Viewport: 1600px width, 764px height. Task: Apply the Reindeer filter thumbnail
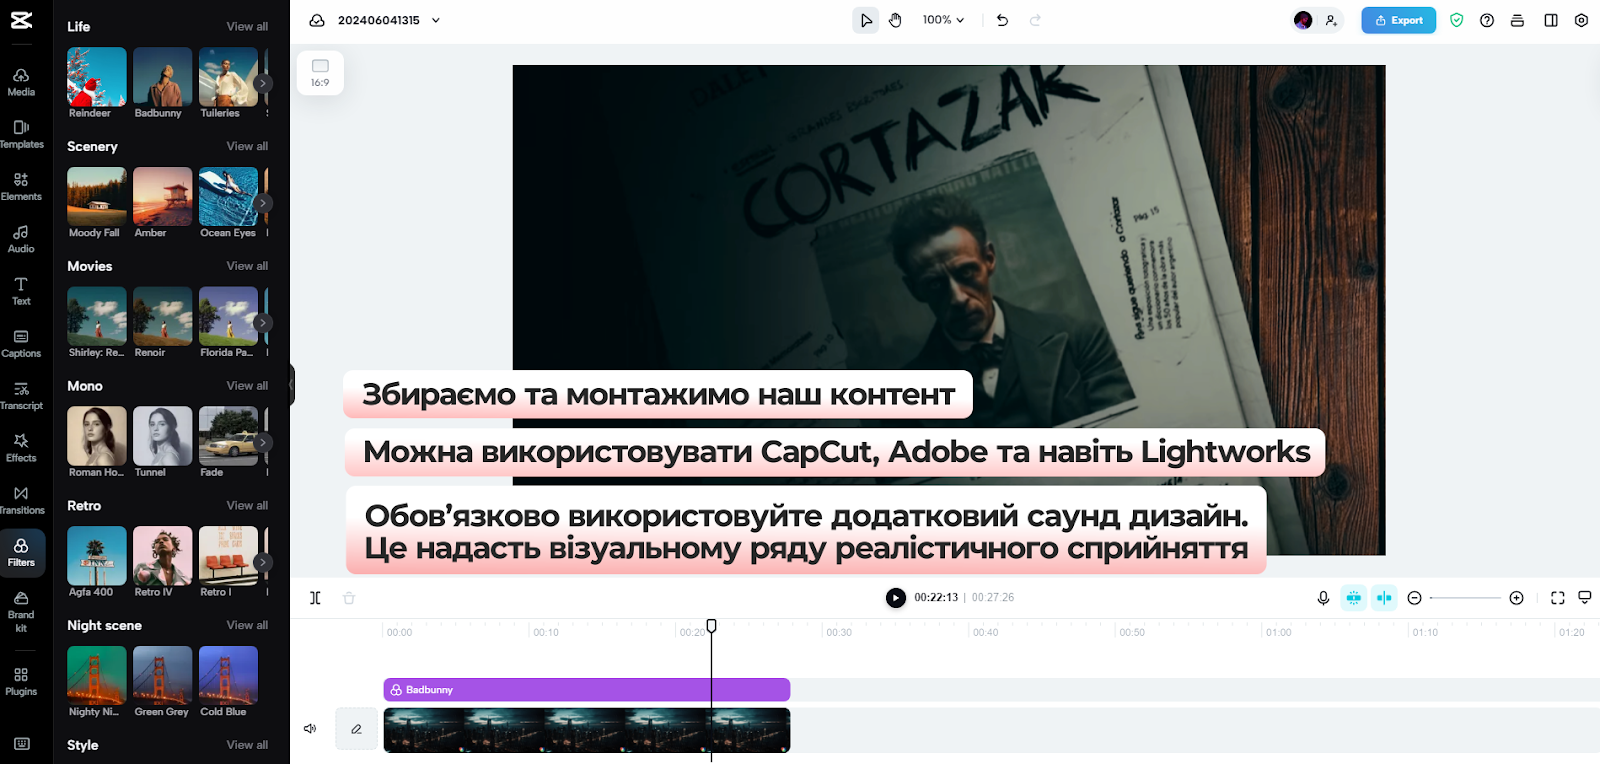(x=97, y=77)
